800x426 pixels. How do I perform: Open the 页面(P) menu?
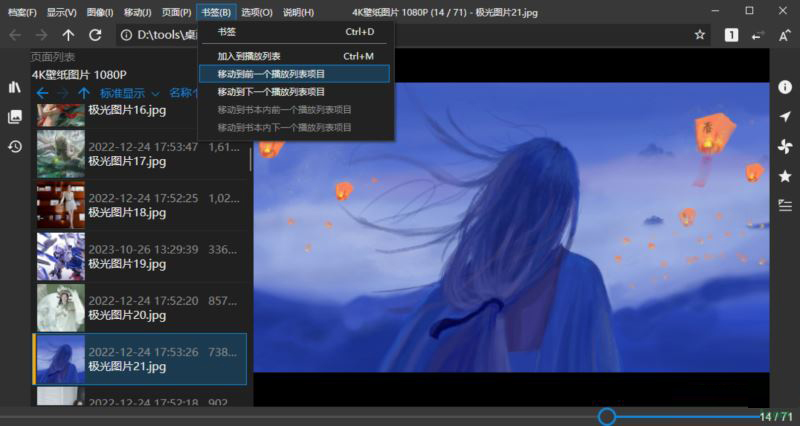[x=177, y=12]
